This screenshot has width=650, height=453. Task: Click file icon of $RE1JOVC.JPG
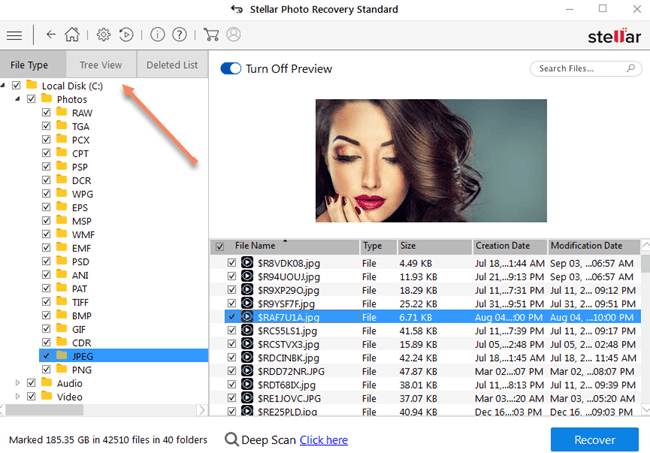click(x=247, y=398)
